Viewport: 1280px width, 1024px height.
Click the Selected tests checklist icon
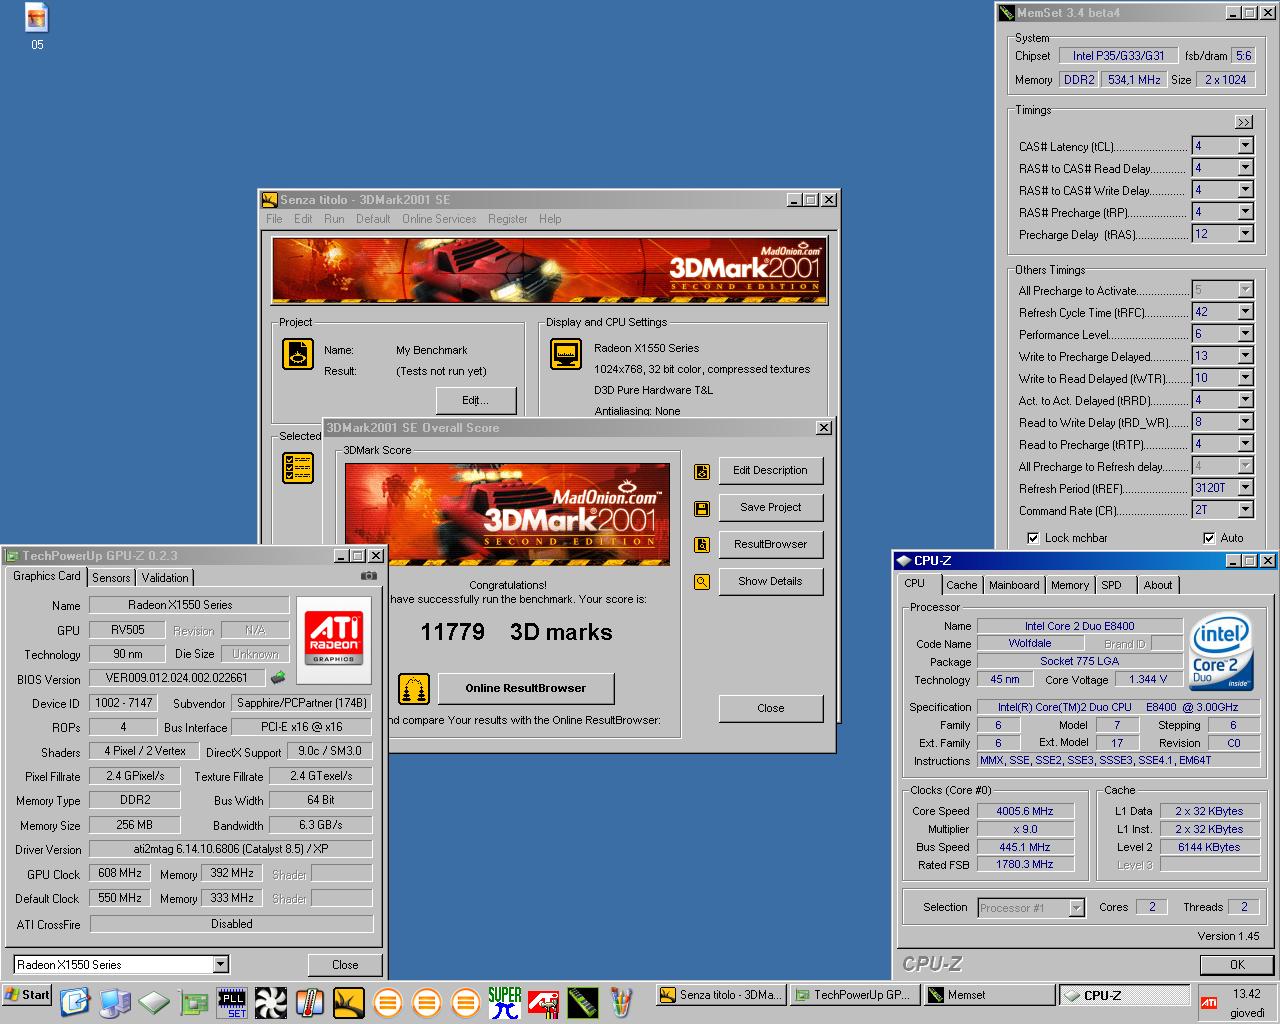298,468
